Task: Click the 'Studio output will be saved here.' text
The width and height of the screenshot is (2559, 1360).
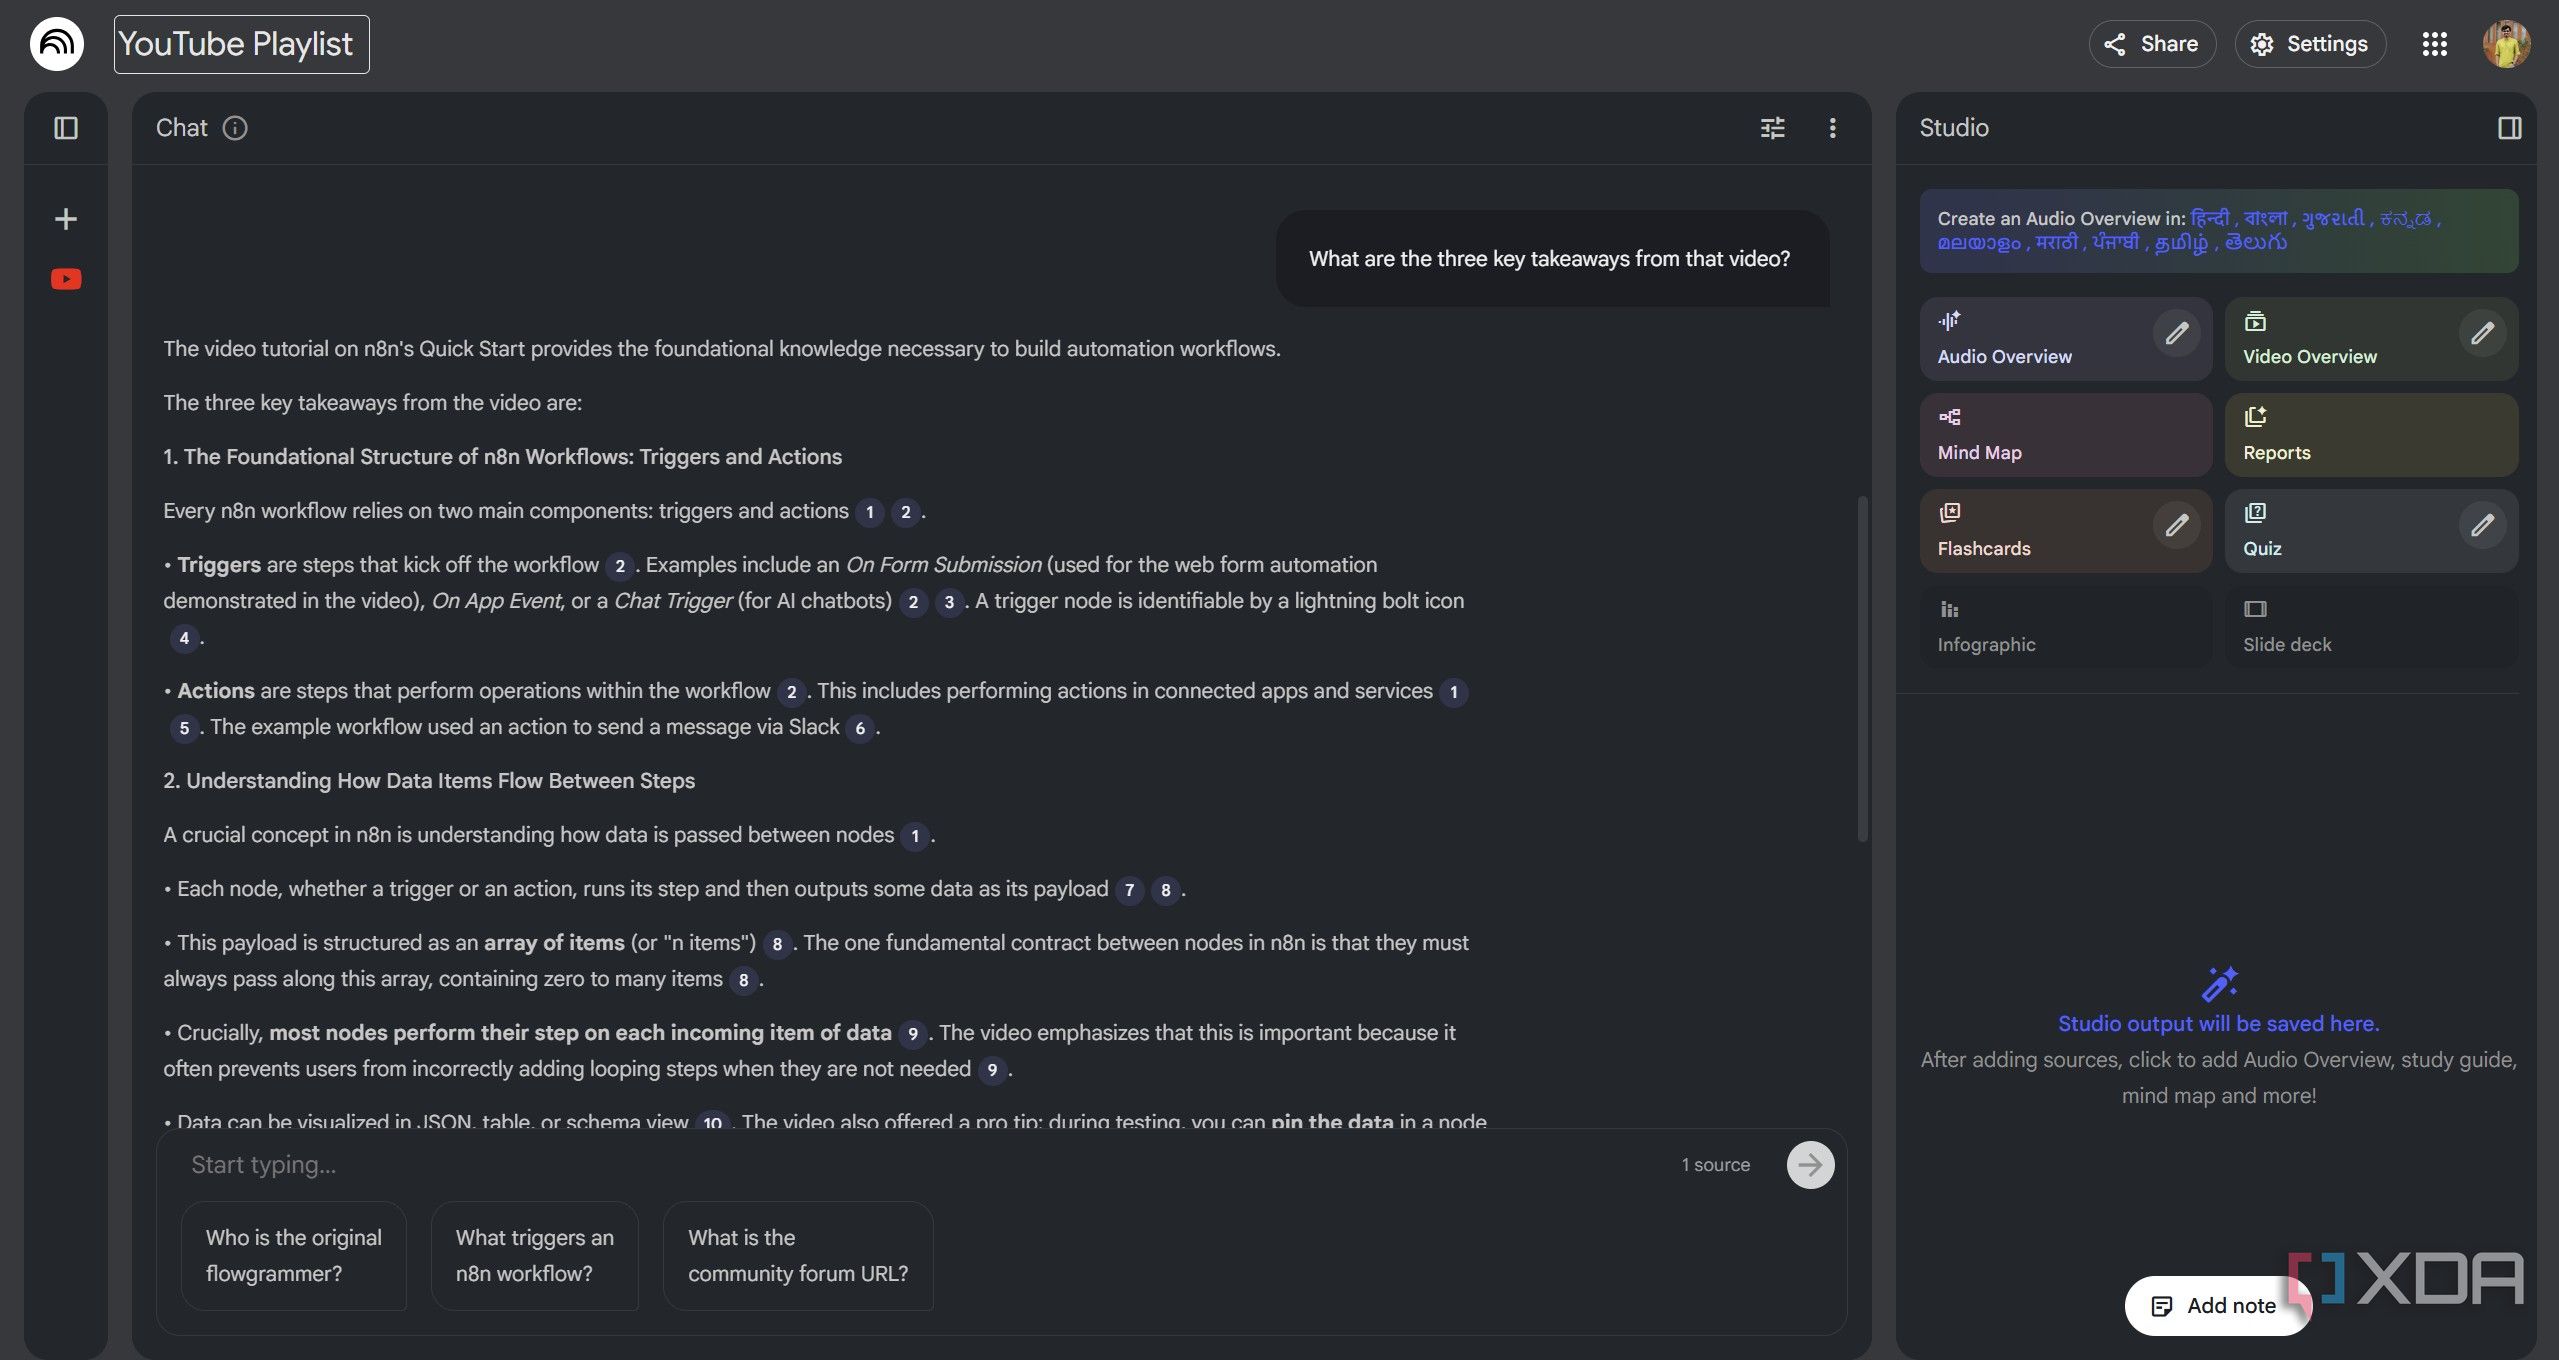Action: 2218,1023
